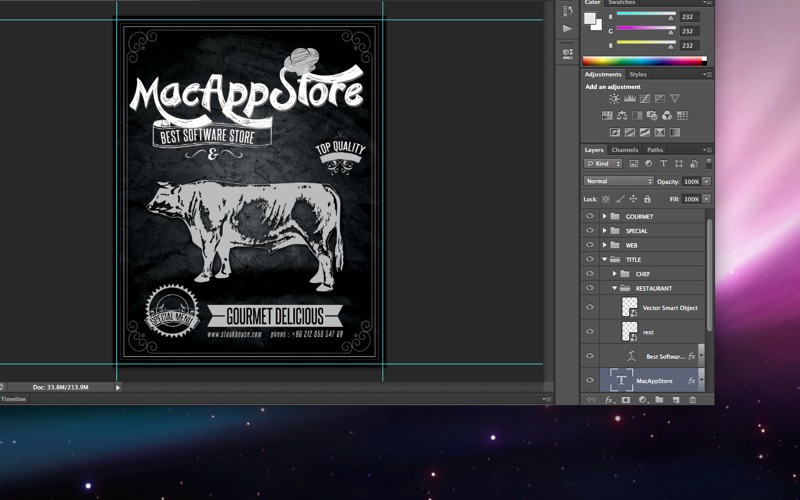Pick a color from the spectrum ramp
This screenshot has width=800, height=500.
645,61
